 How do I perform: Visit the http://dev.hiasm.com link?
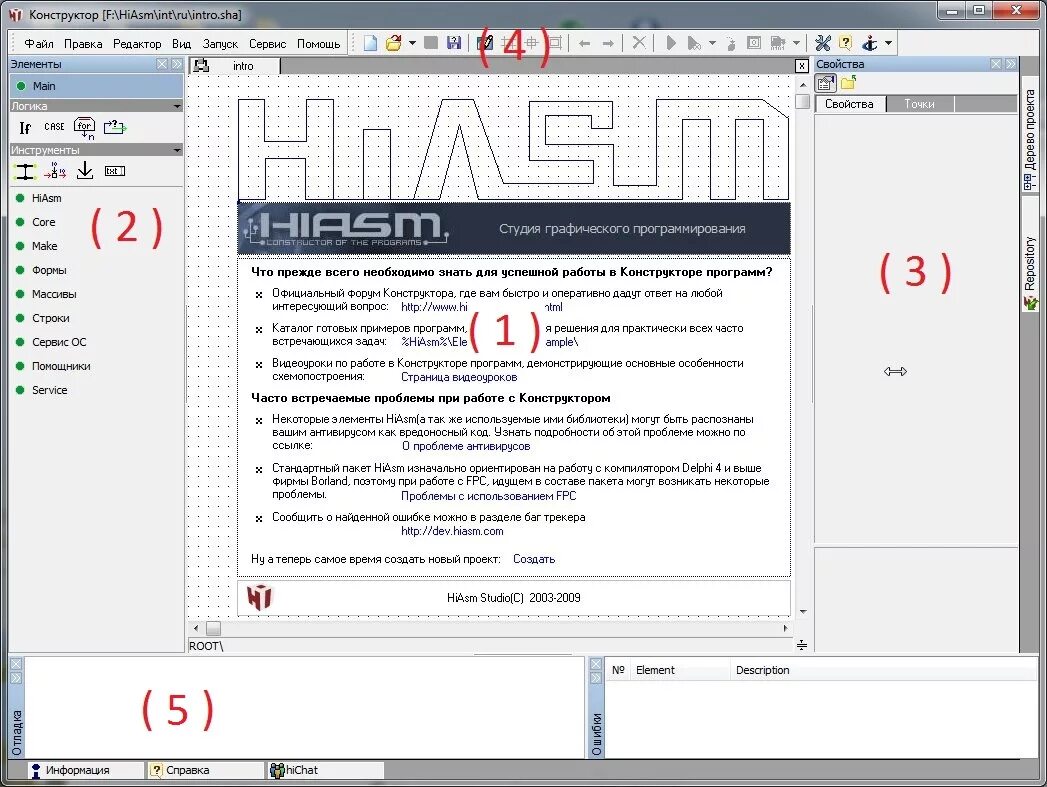(x=452, y=531)
